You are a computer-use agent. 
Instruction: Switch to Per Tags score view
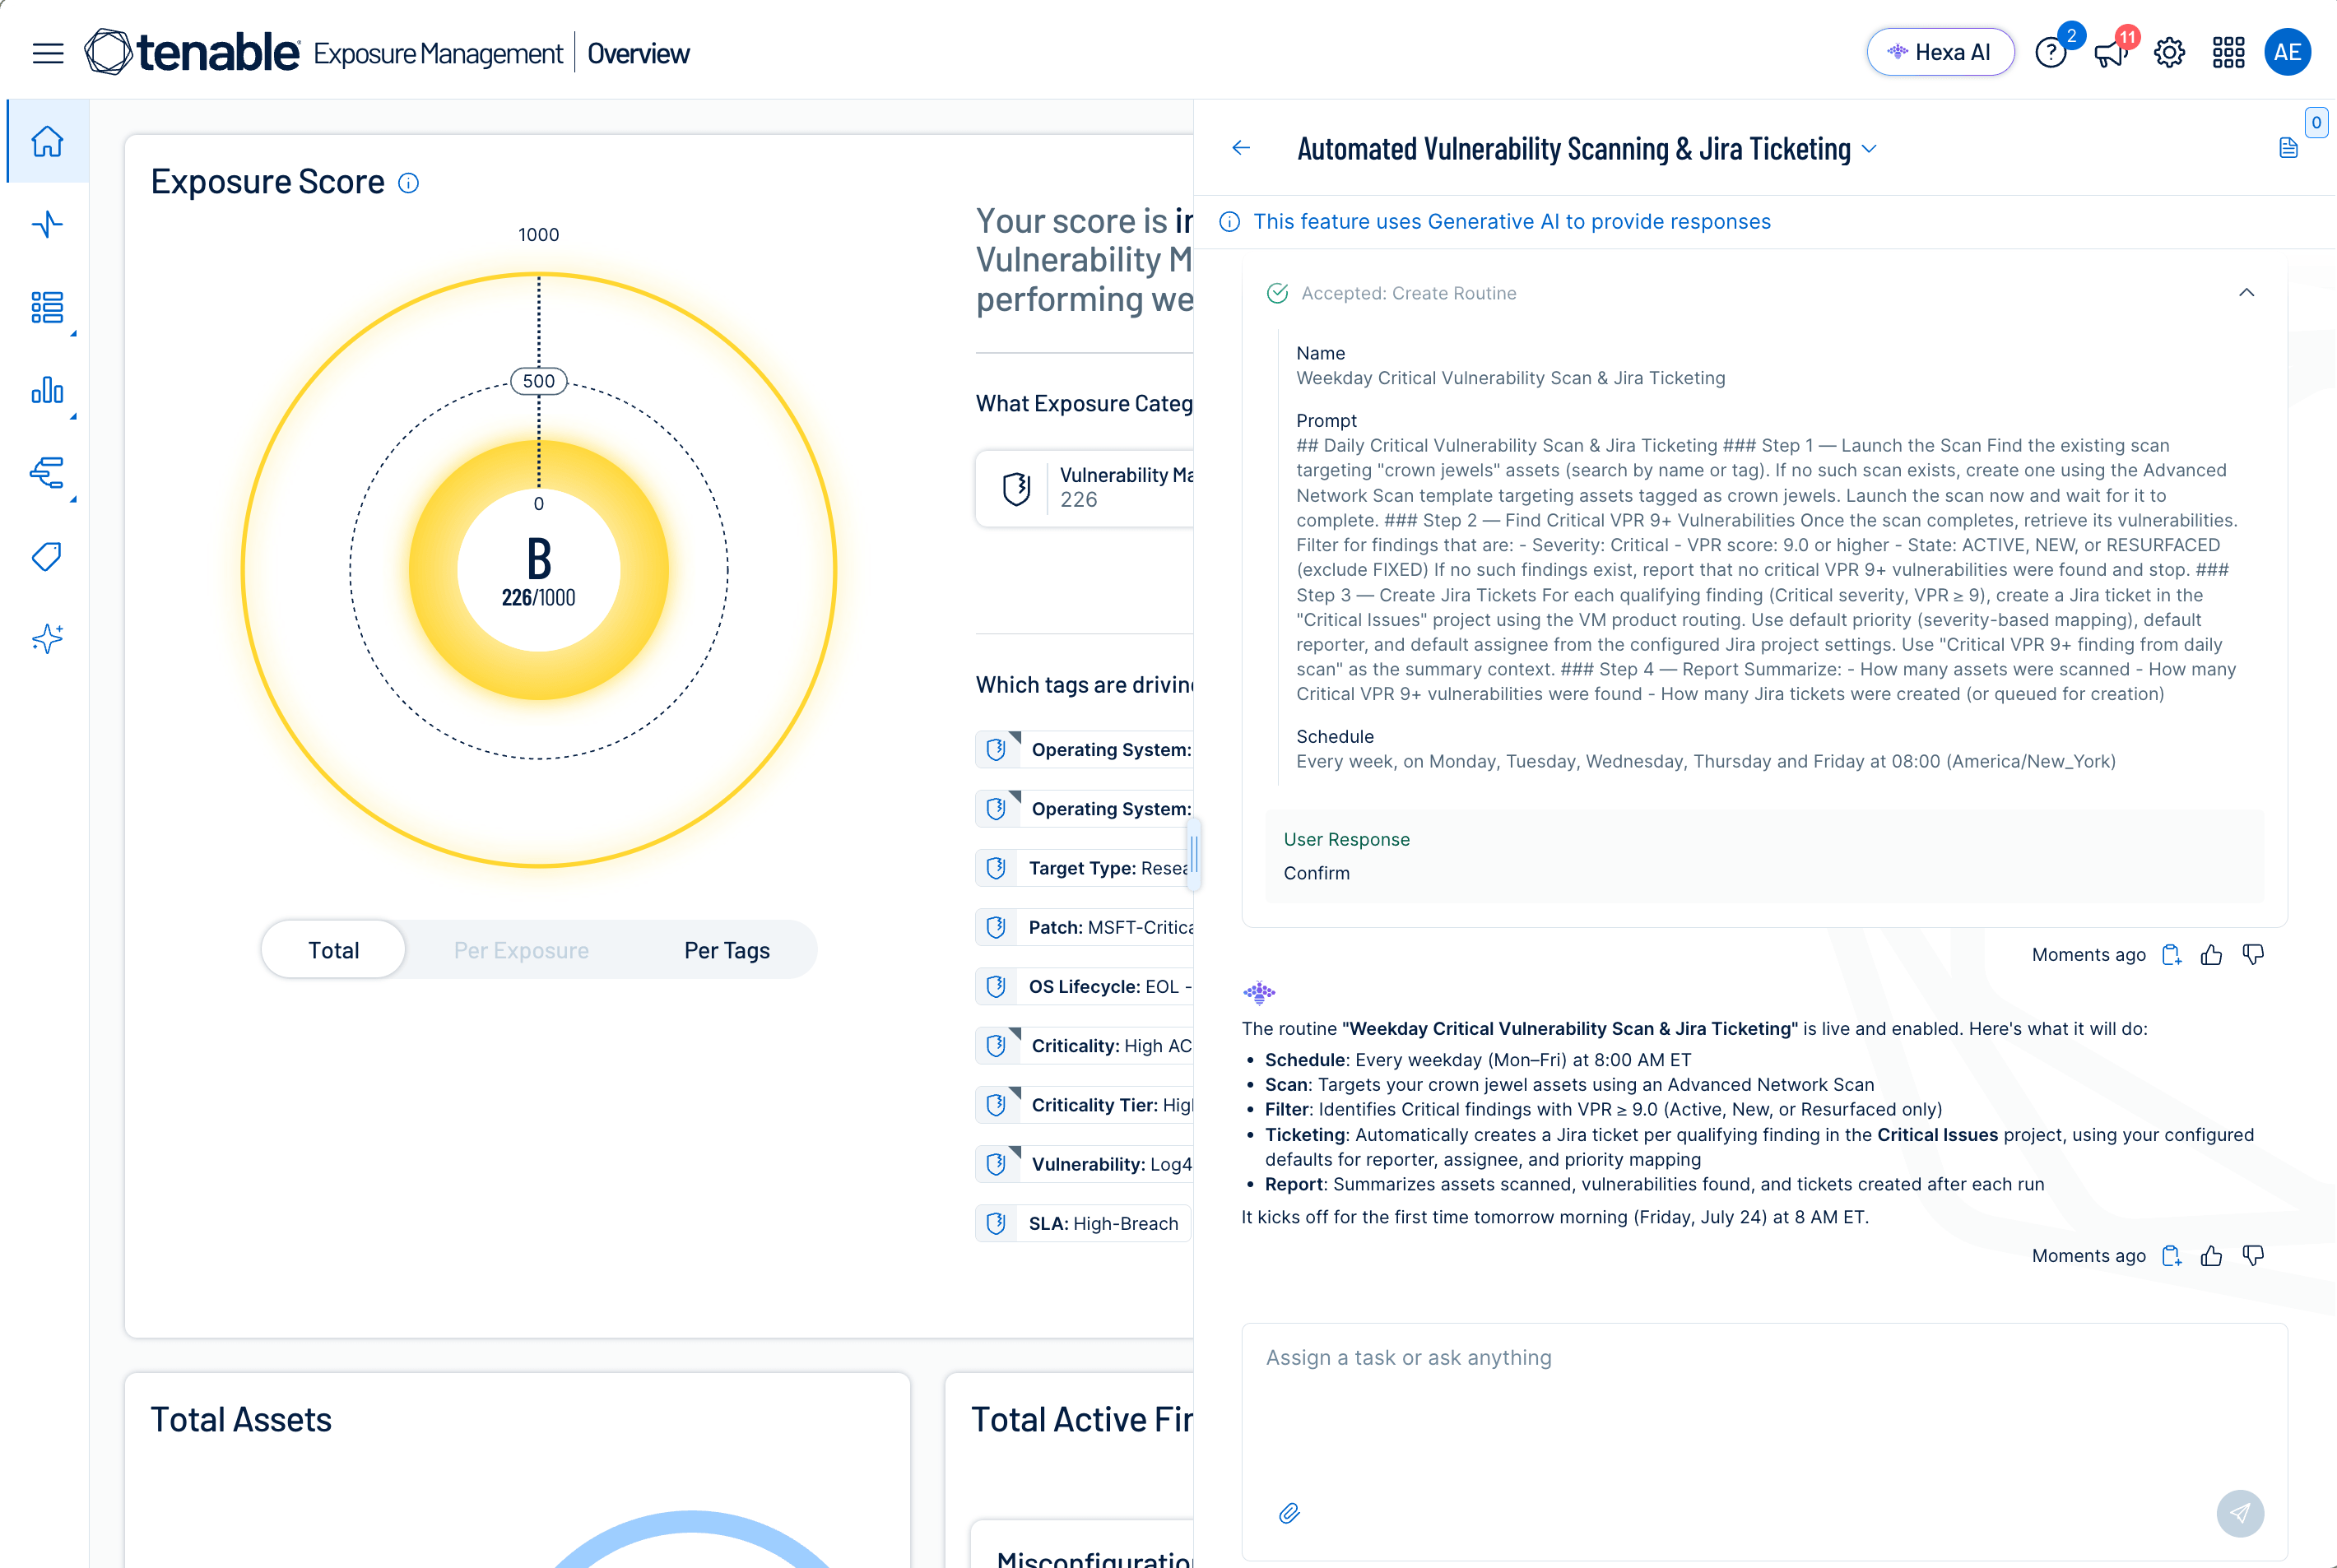tap(727, 950)
